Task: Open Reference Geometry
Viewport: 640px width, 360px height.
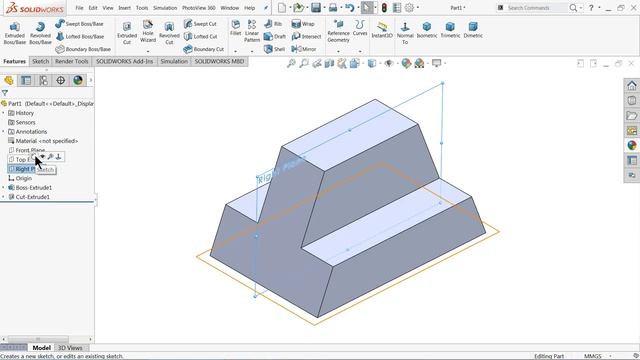Action: point(338,31)
